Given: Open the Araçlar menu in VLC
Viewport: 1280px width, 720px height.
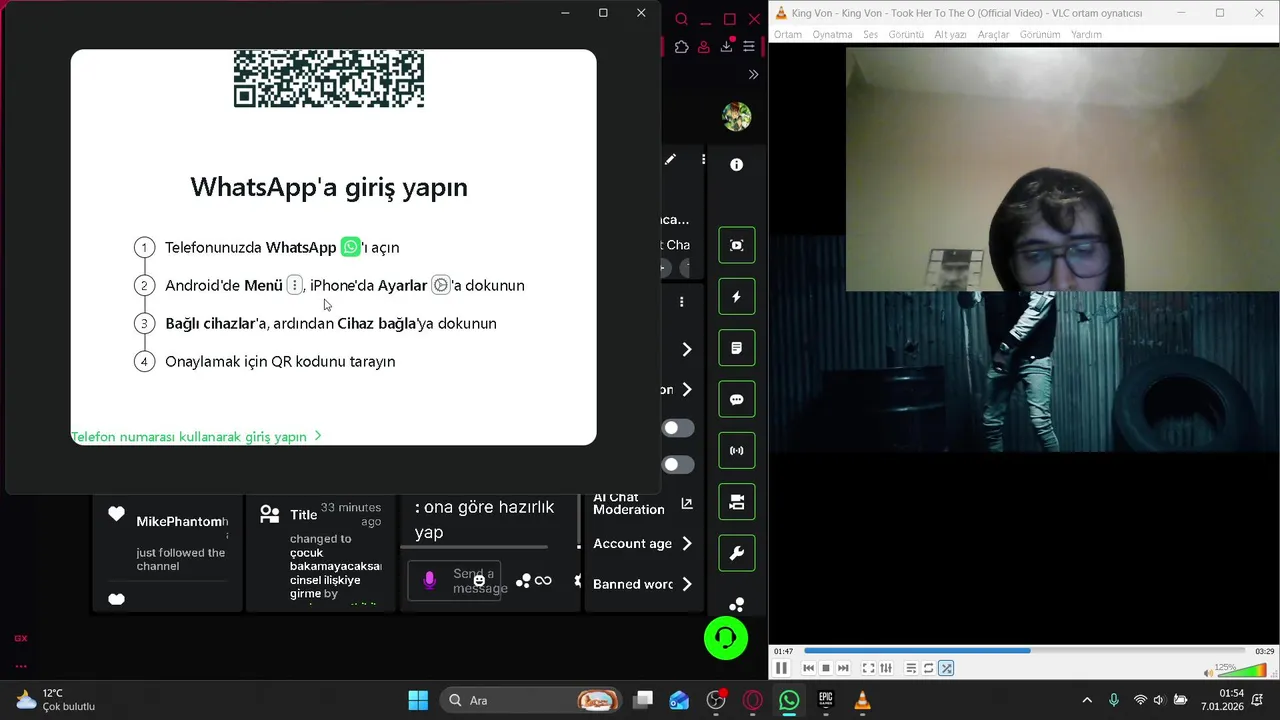Looking at the screenshot, I should [x=993, y=34].
